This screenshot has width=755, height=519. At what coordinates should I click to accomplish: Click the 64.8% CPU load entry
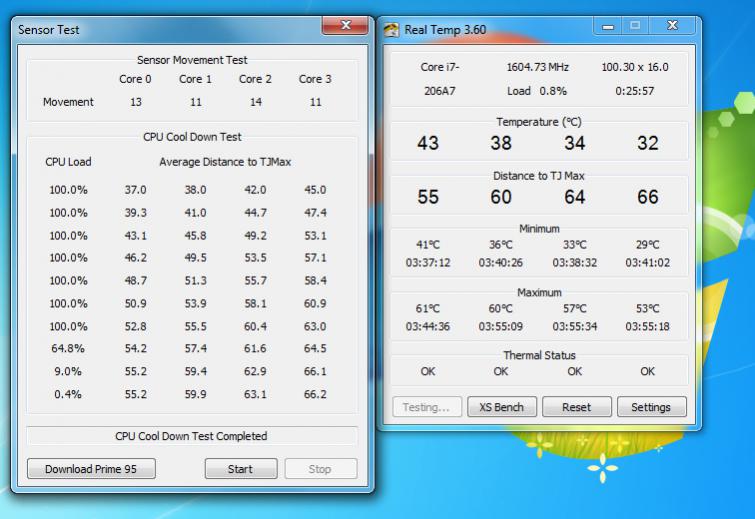[68, 348]
